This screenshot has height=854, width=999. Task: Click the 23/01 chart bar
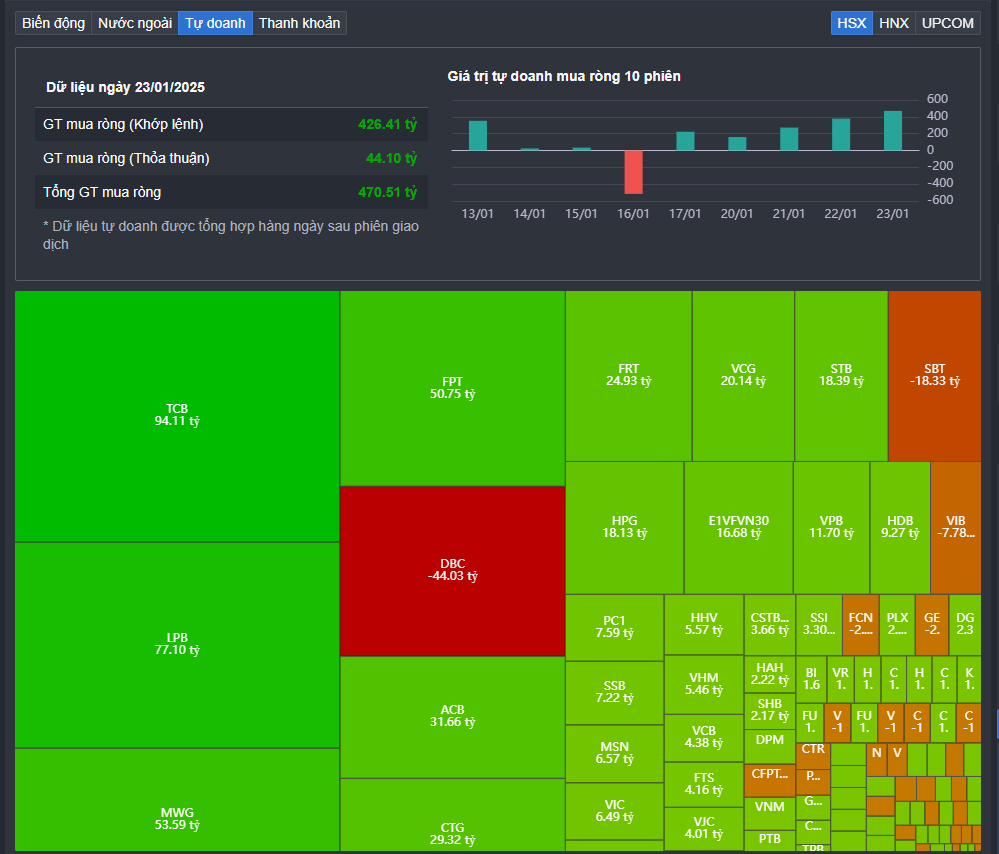pos(893,131)
